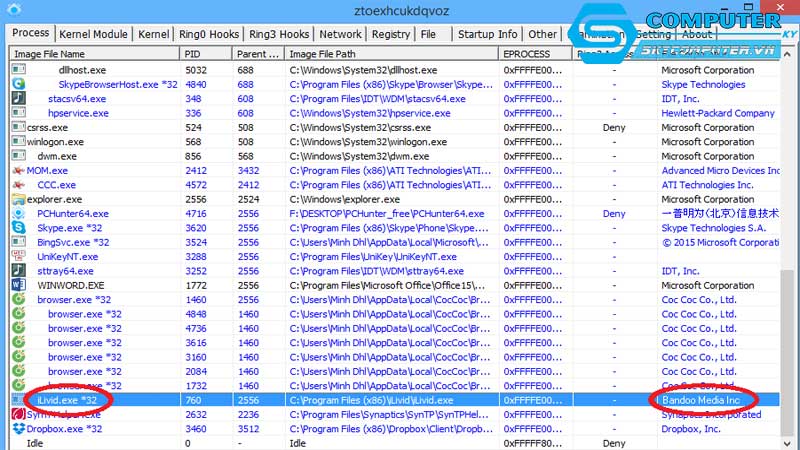The width and height of the screenshot is (800, 450).
Task: Click the Skype.exe icon
Action: [18, 227]
